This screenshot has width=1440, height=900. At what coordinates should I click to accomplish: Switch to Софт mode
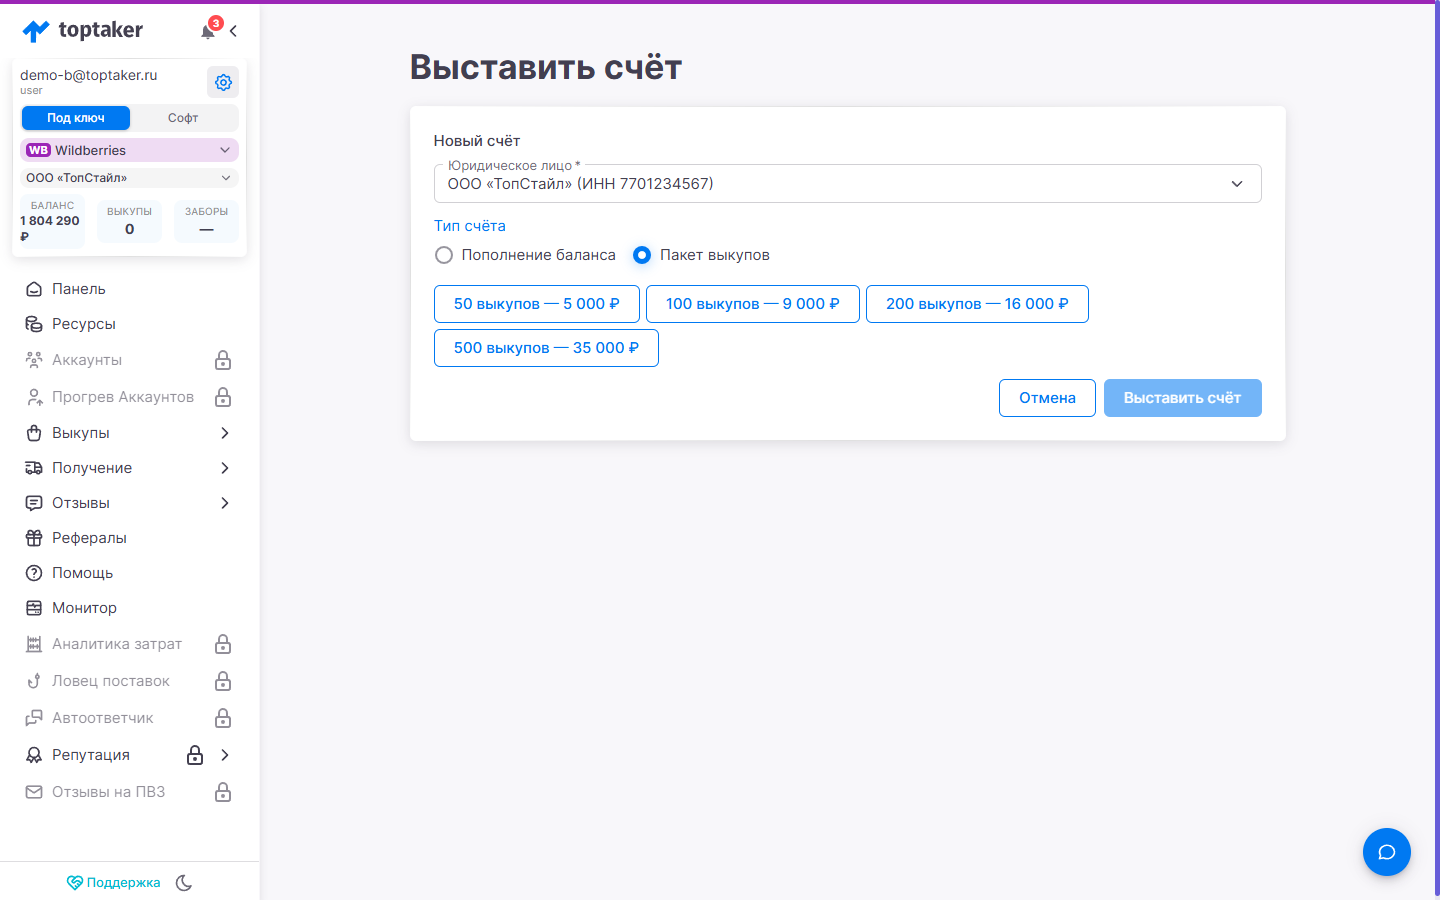183,118
